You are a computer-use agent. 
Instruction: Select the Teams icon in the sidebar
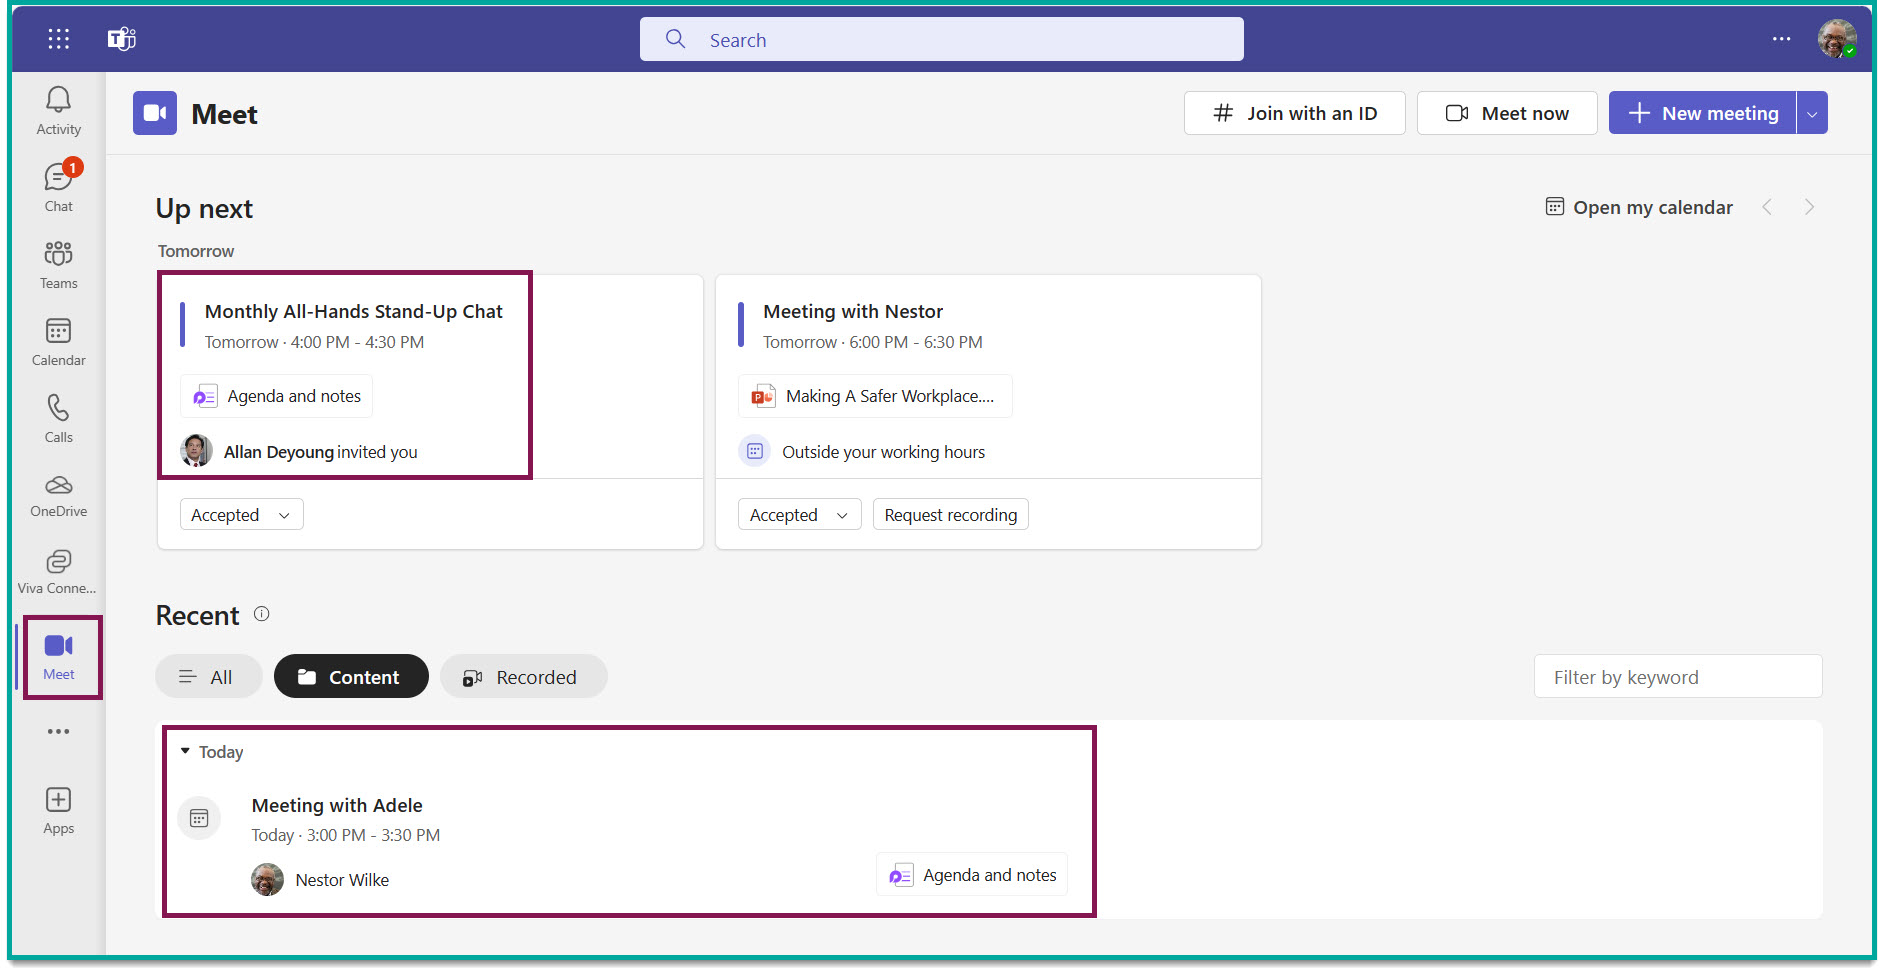point(58,262)
